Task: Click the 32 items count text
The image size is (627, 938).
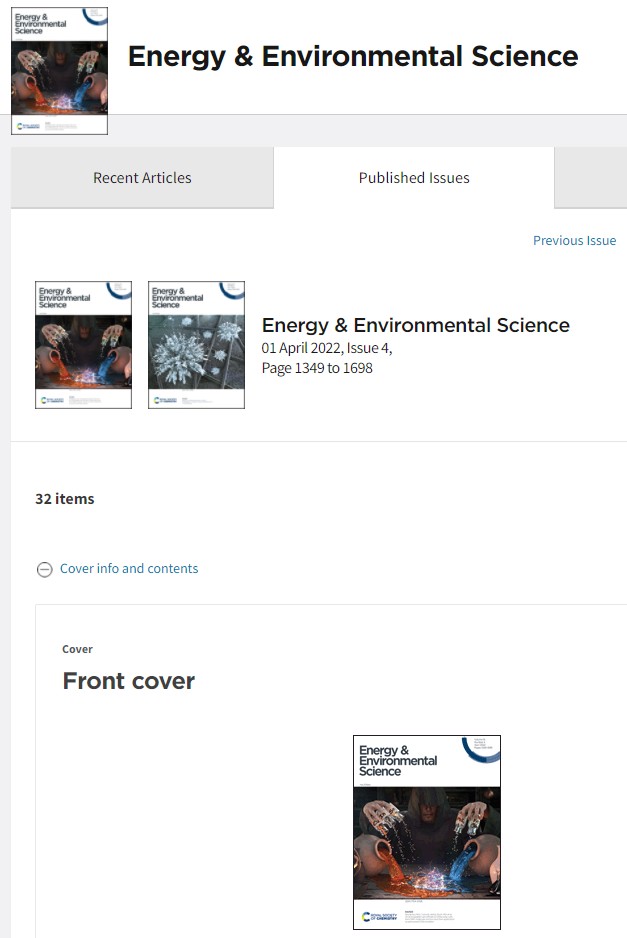Action: click(64, 498)
